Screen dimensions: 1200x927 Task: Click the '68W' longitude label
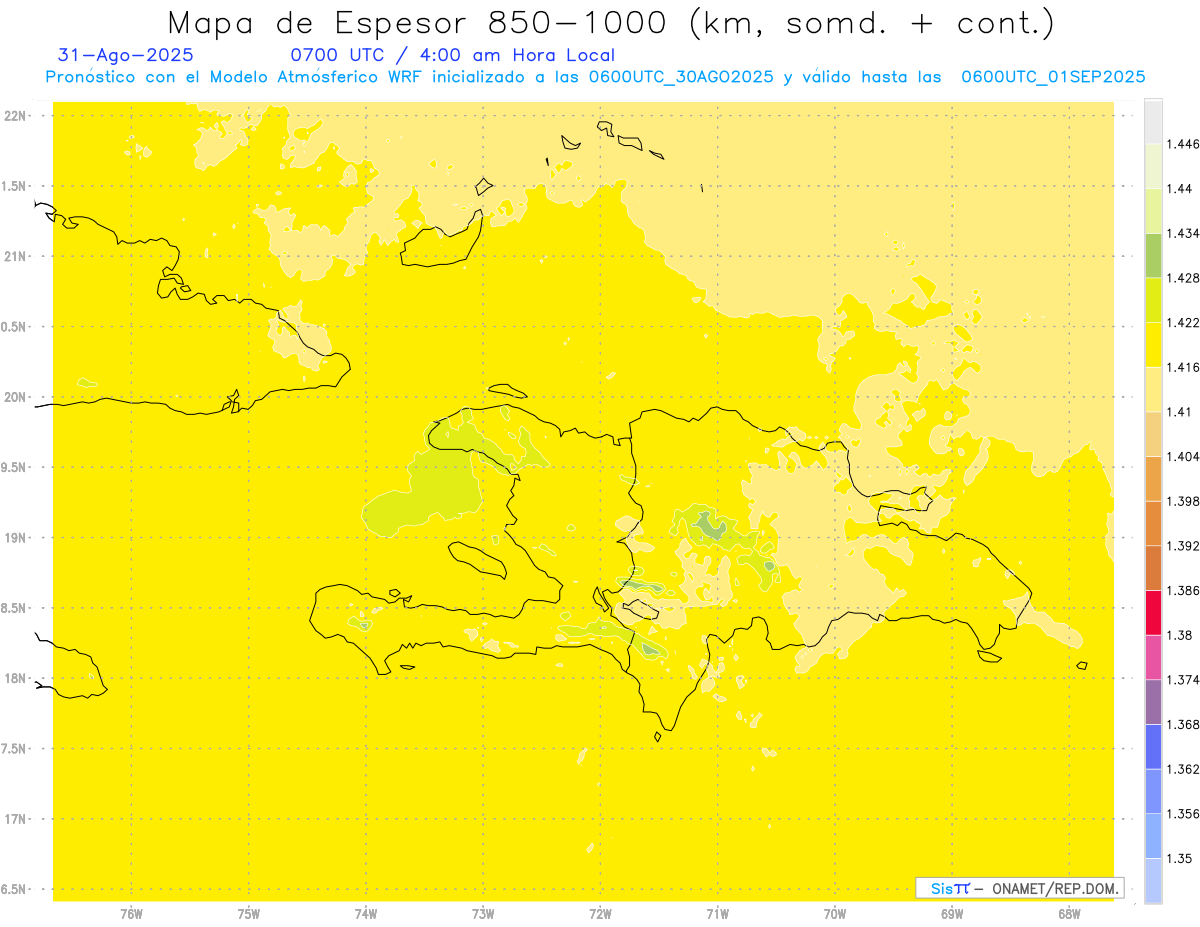point(1069,914)
